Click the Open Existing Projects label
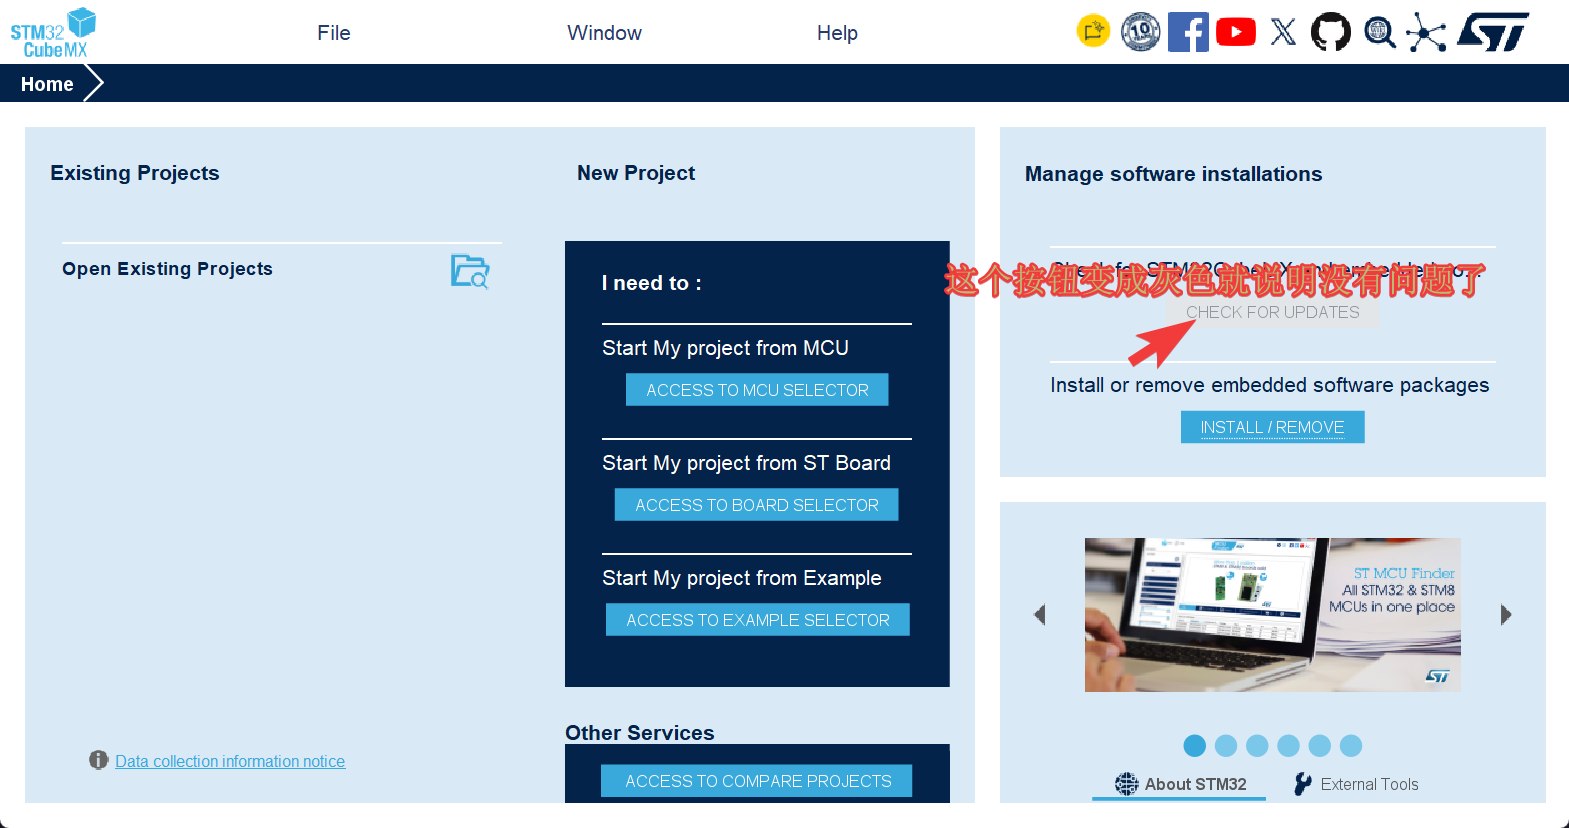 pos(167,269)
